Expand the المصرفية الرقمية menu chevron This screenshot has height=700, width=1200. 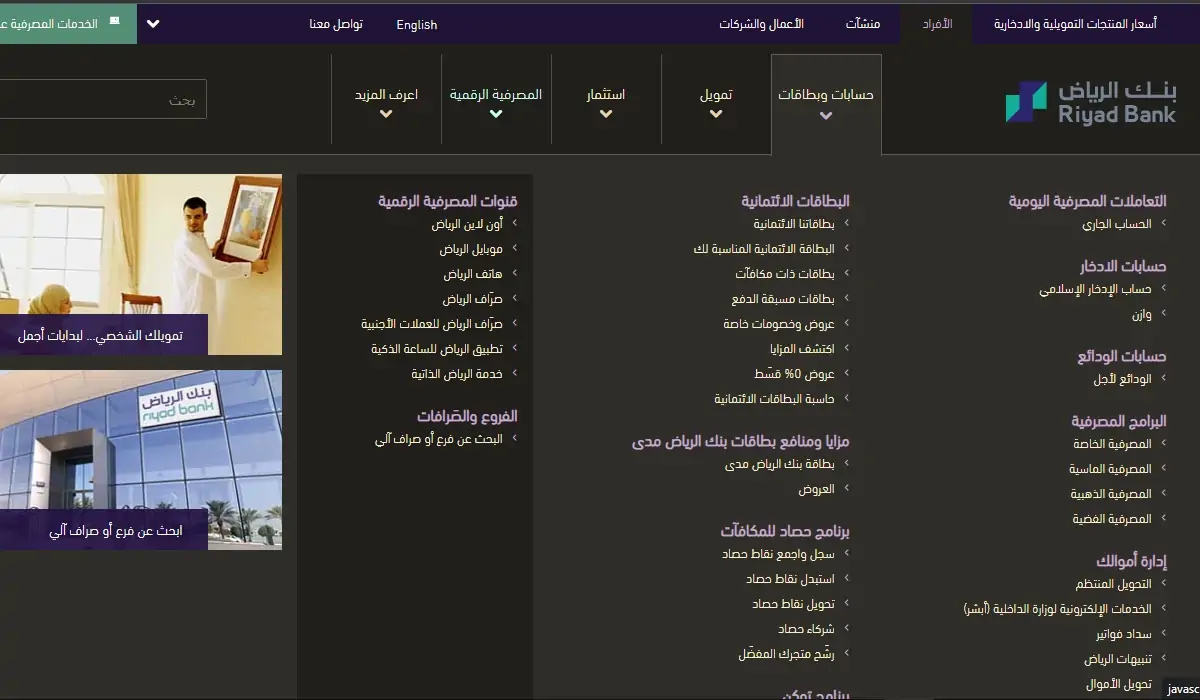(496, 114)
